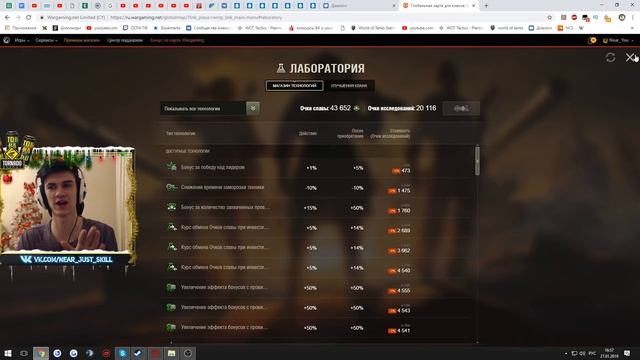Image resolution: width=640 pixels, height=360 pixels.
Task: Click the Увеличение эффекта бонусов icon priced 4 541
Action: tap(171, 327)
